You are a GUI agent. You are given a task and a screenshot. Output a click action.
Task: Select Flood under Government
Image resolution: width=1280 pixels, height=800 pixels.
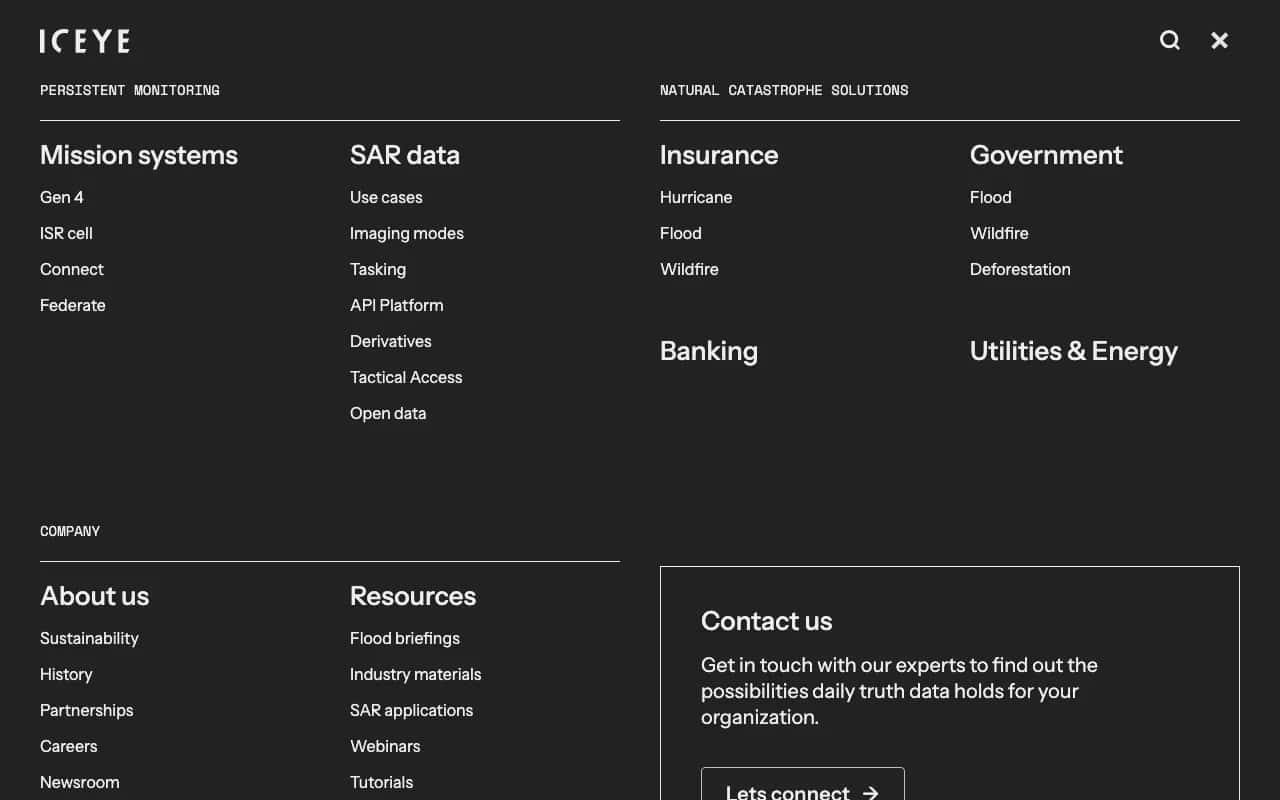pyautogui.click(x=991, y=197)
